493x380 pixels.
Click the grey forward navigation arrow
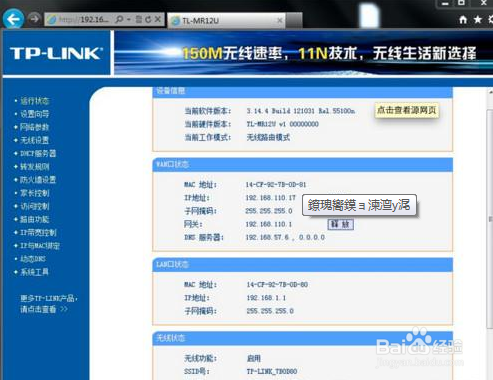[34, 19]
